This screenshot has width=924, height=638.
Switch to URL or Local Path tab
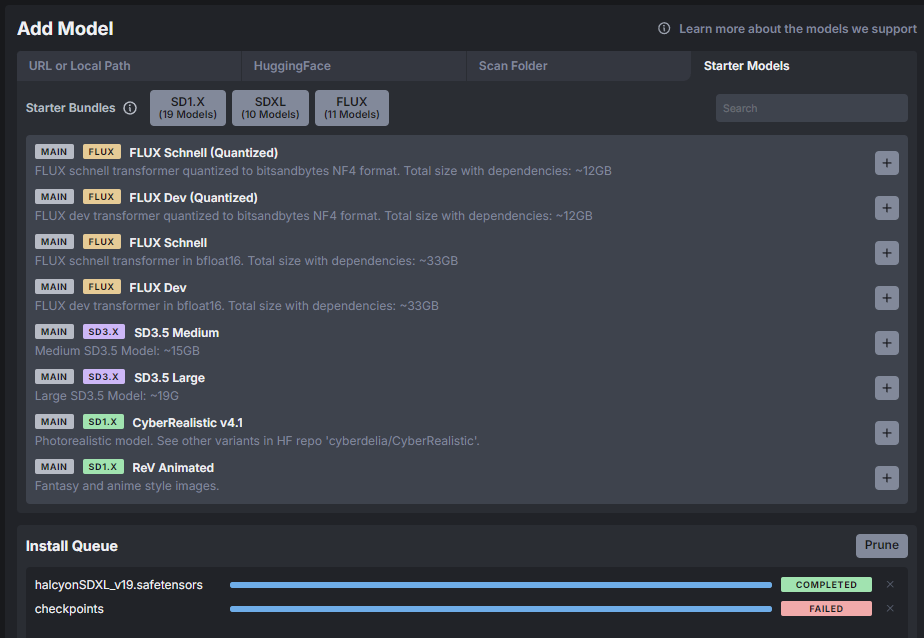[129, 66]
